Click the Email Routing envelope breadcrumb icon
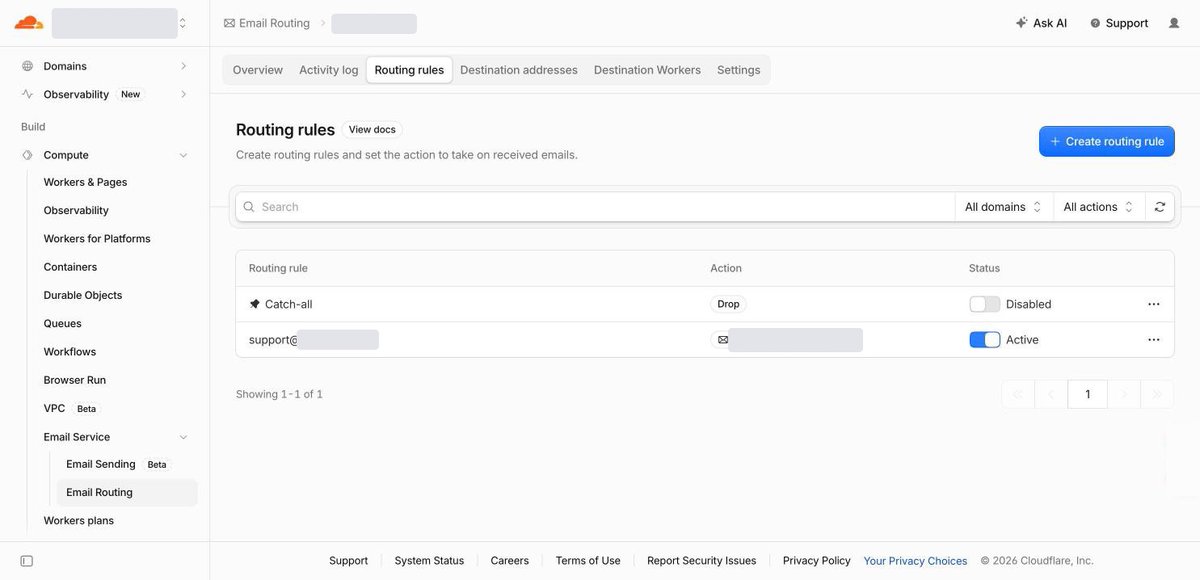This screenshot has width=1200, height=580. click(x=229, y=23)
